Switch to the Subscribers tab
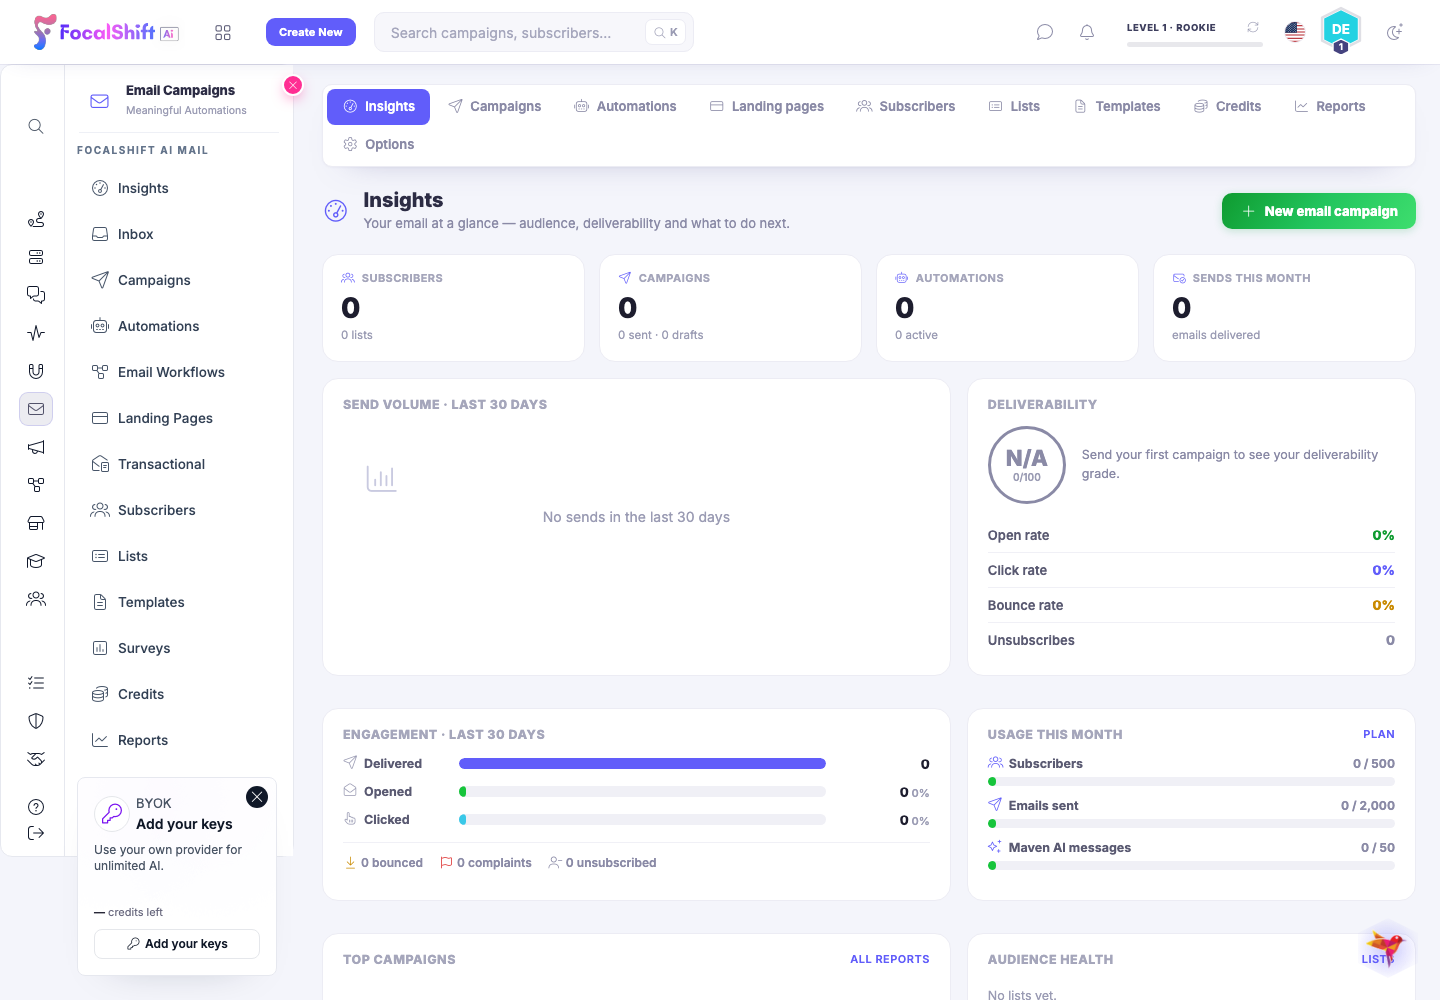 point(906,106)
